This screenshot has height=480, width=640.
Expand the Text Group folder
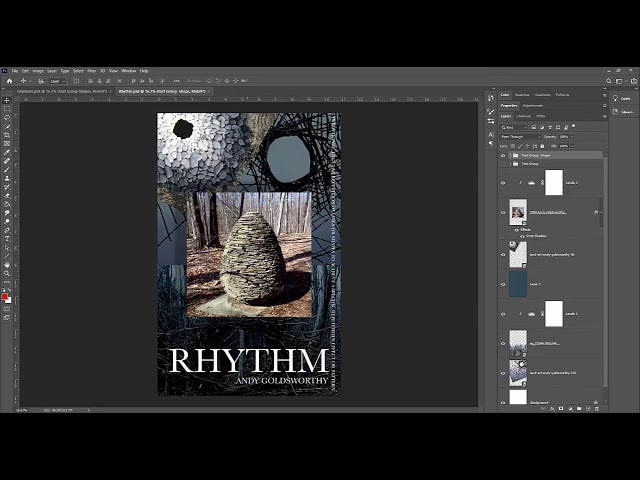click(x=510, y=164)
